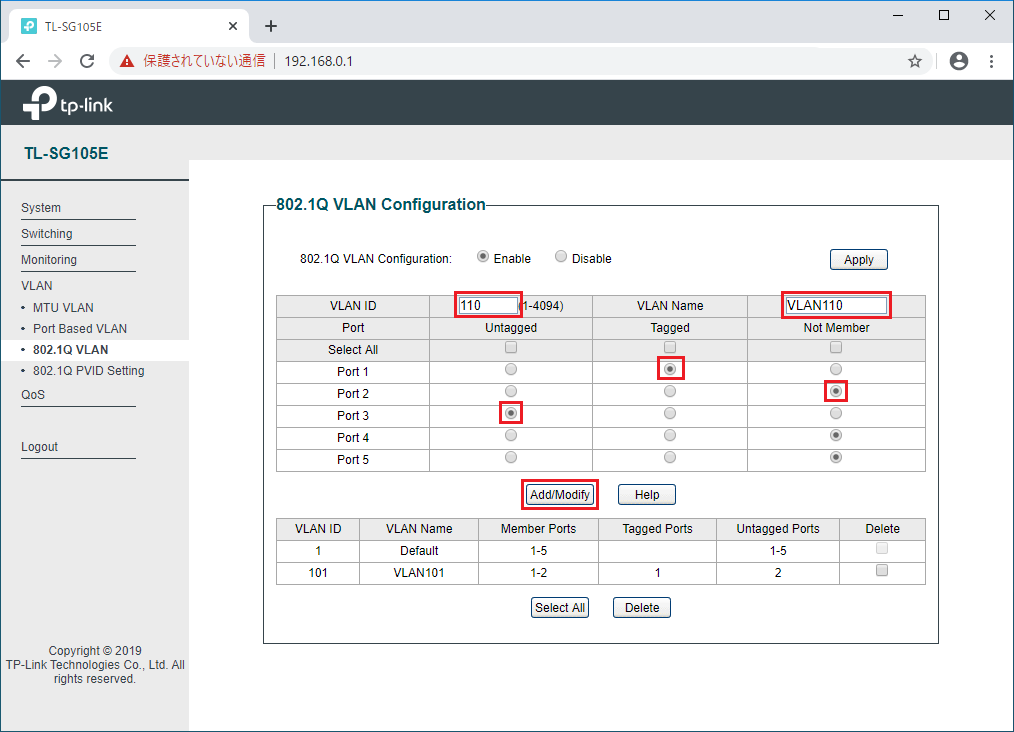Set Port 2 to Tagged
The height and width of the screenshot is (732, 1014).
670,391
